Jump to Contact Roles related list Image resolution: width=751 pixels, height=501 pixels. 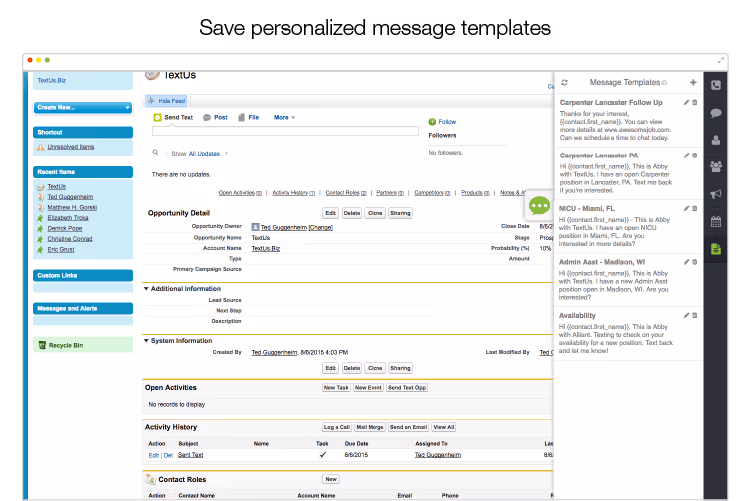346,193
